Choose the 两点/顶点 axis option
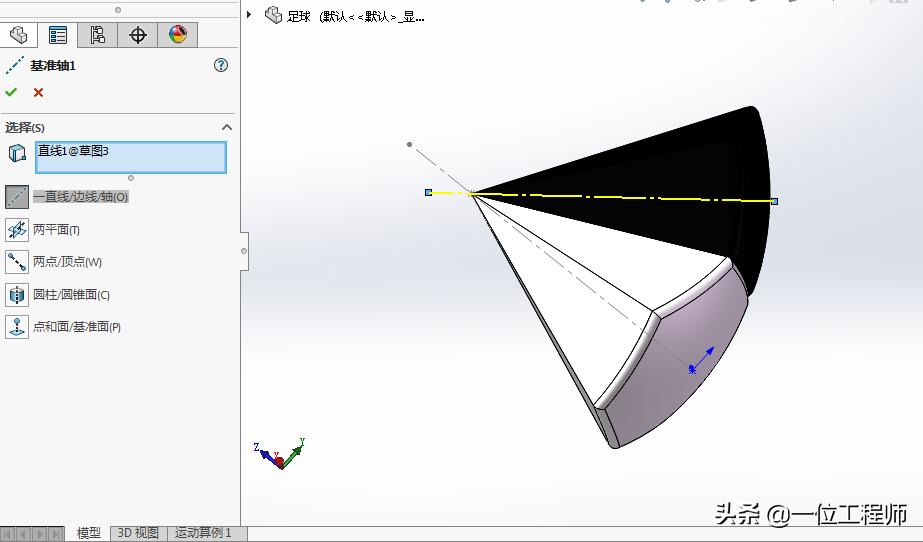923x542 pixels. coord(17,262)
